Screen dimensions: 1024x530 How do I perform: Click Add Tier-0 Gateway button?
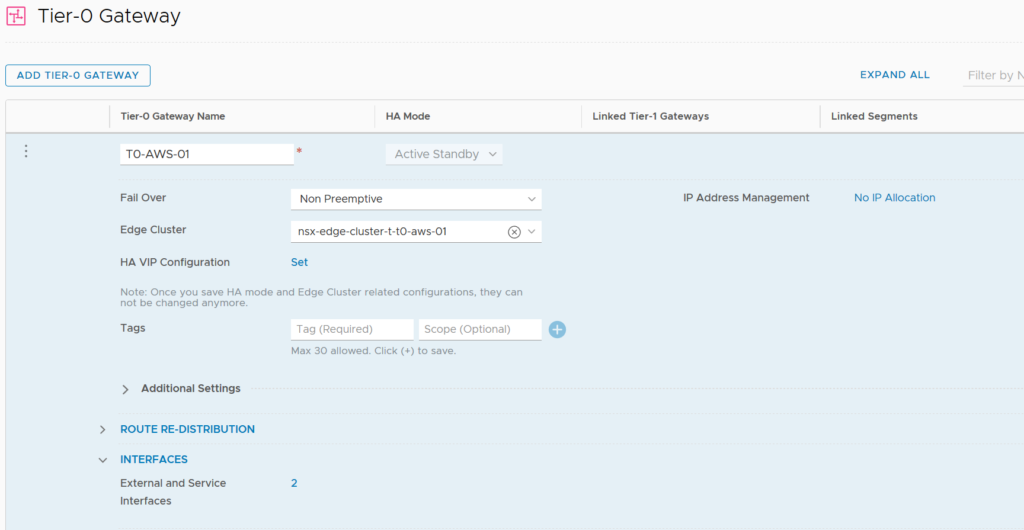tap(78, 75)
